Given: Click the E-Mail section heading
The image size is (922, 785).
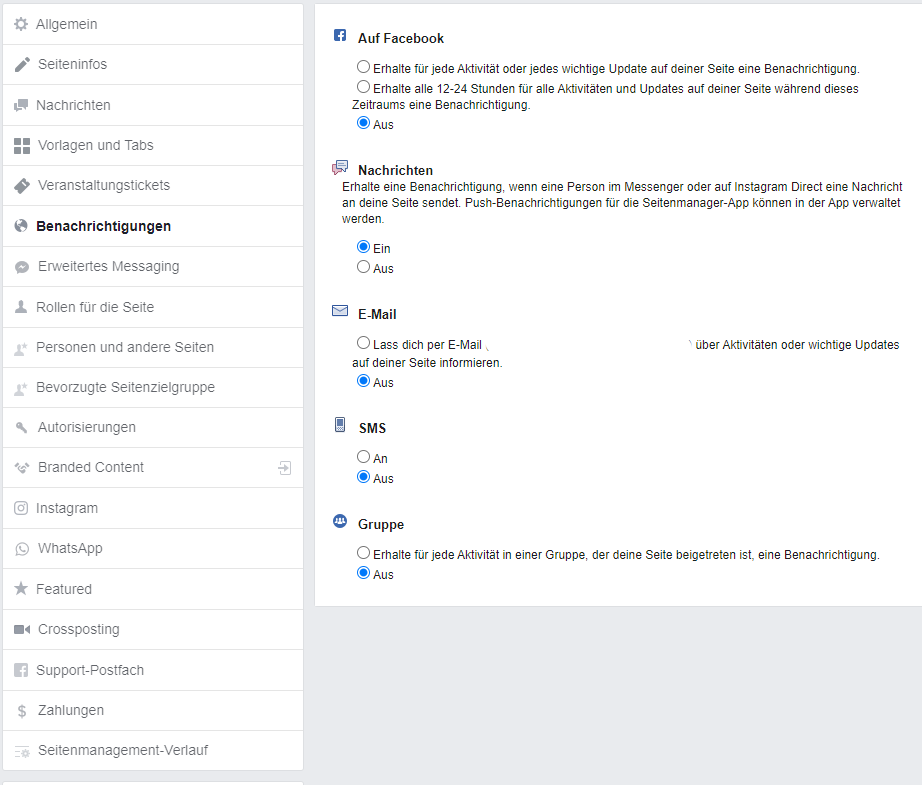Looking at the screenshot, I should coord(377,315).
